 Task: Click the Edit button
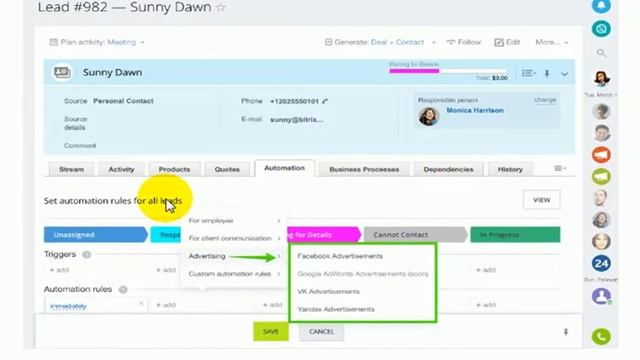(x=507, y=42)
